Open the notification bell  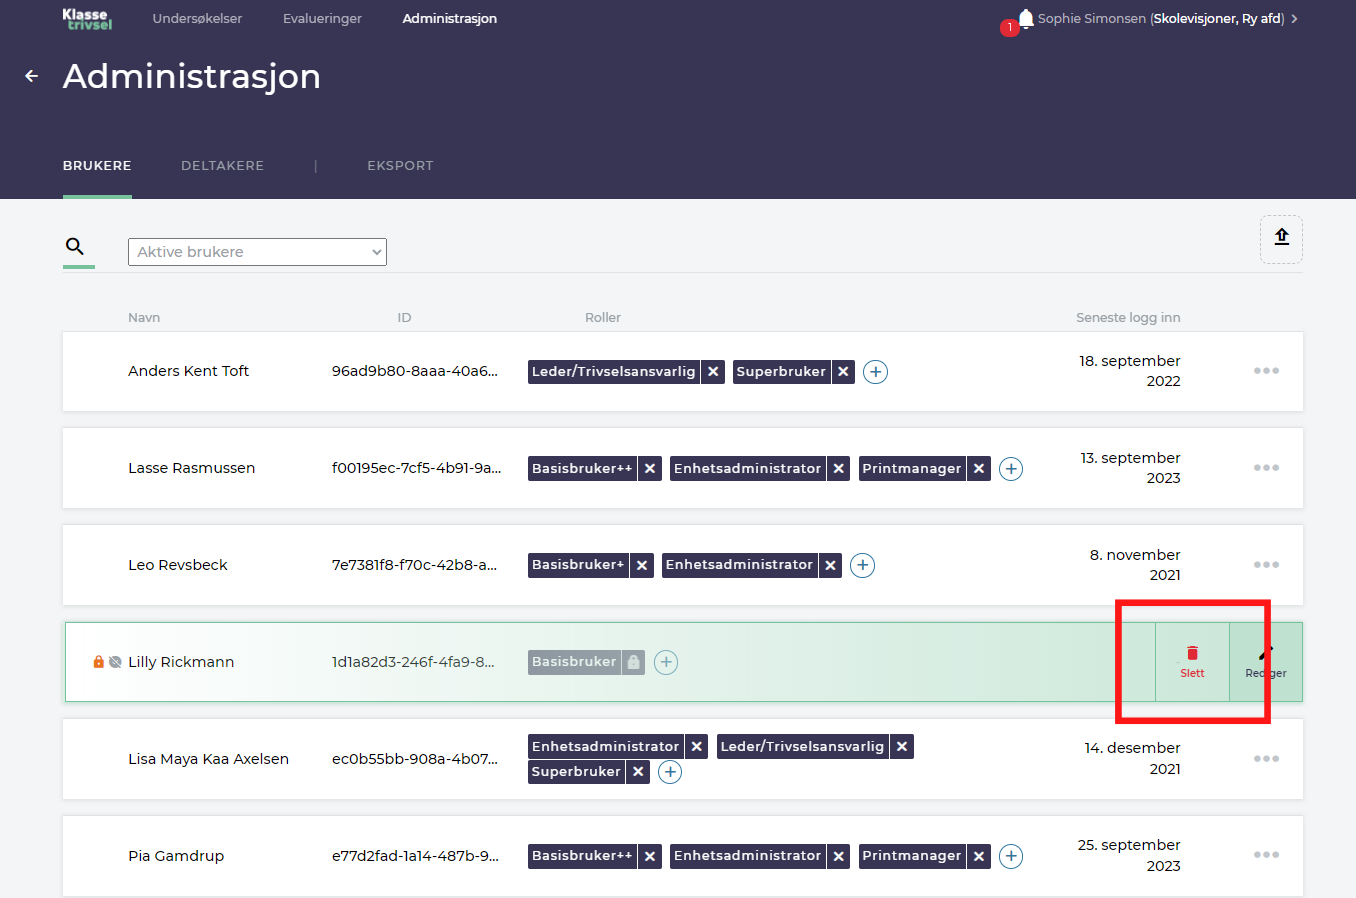coord(1025,19)
